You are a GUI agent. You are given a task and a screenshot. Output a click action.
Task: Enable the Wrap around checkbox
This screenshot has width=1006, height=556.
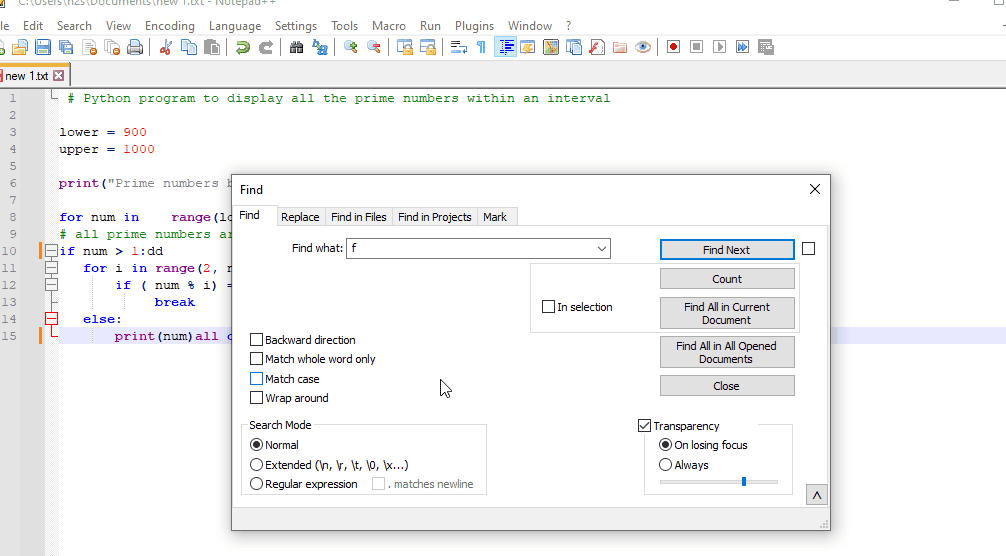pyautogui.click(x=256, y=398)
